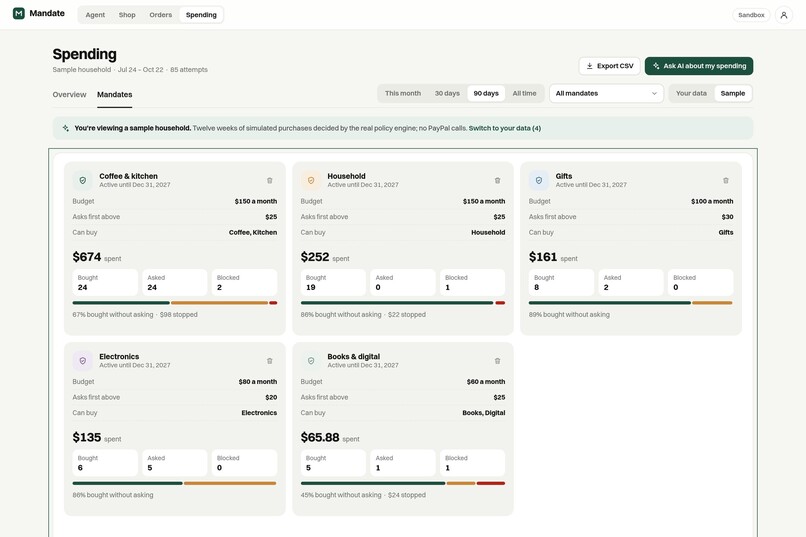Follow the Switch to your data link
This screenshot has width=806, height=537.
[505, 128]
